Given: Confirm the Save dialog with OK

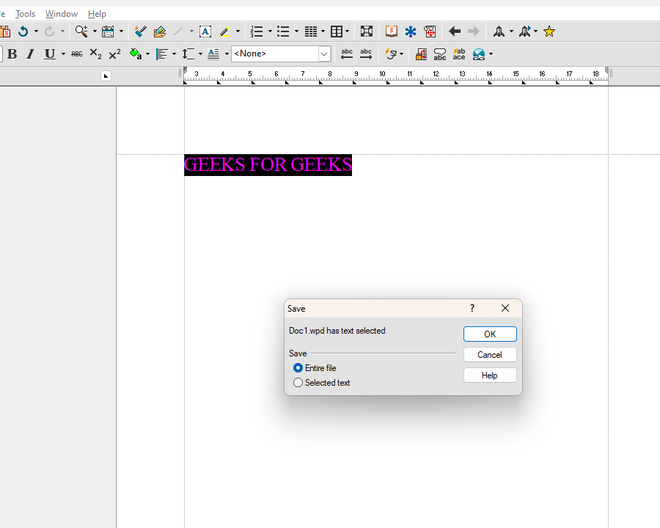Looking at the screenshot, I should (x=490, y=334).
